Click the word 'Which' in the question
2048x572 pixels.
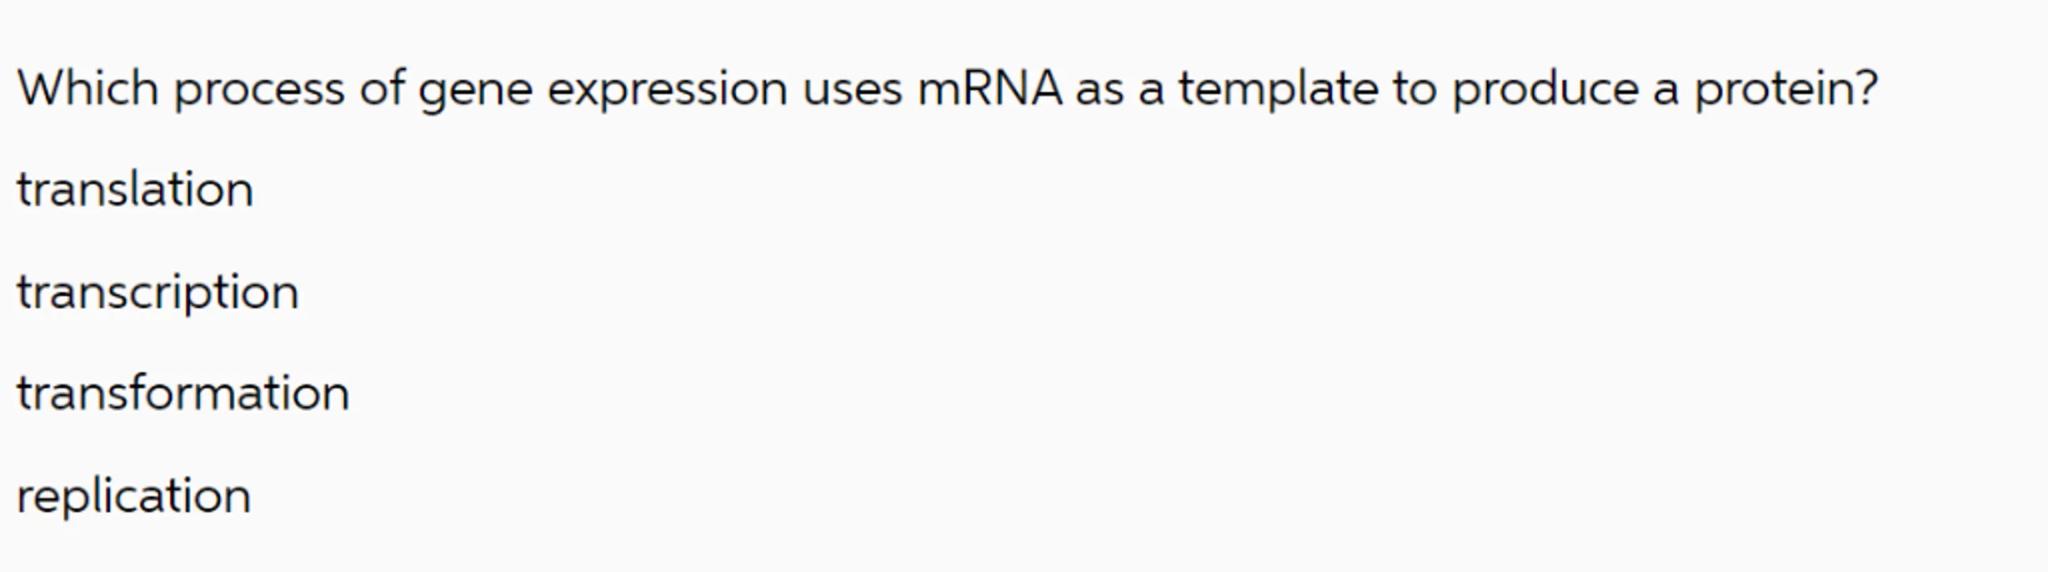(x=88, y=88)
